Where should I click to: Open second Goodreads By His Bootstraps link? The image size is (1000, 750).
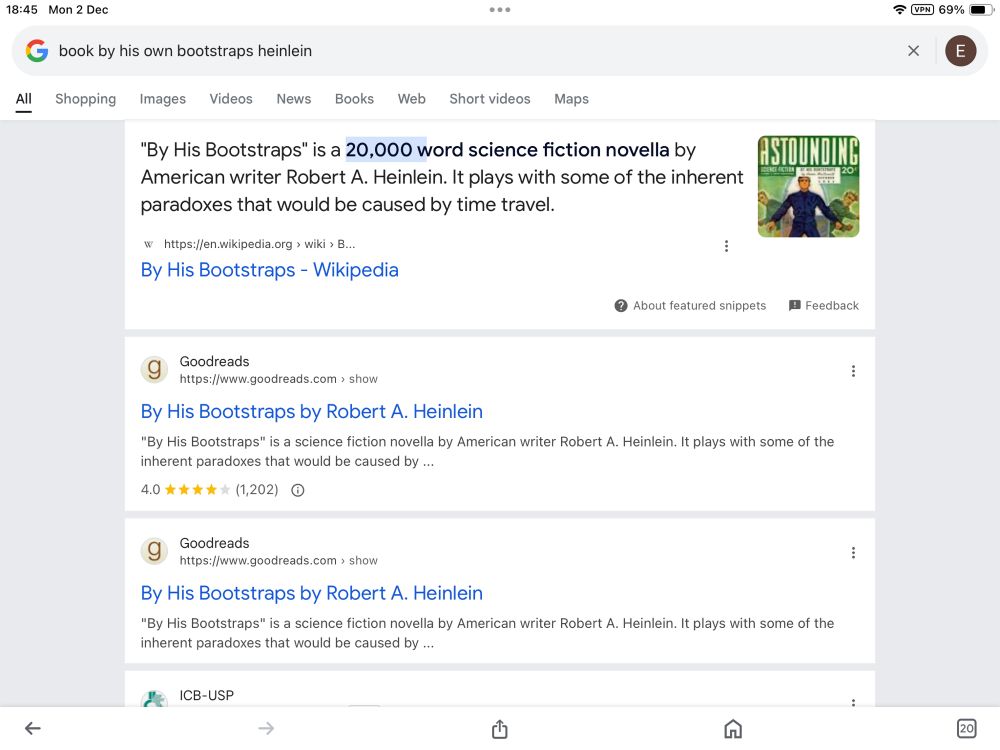pyautogui.click(x=311, y=593)
